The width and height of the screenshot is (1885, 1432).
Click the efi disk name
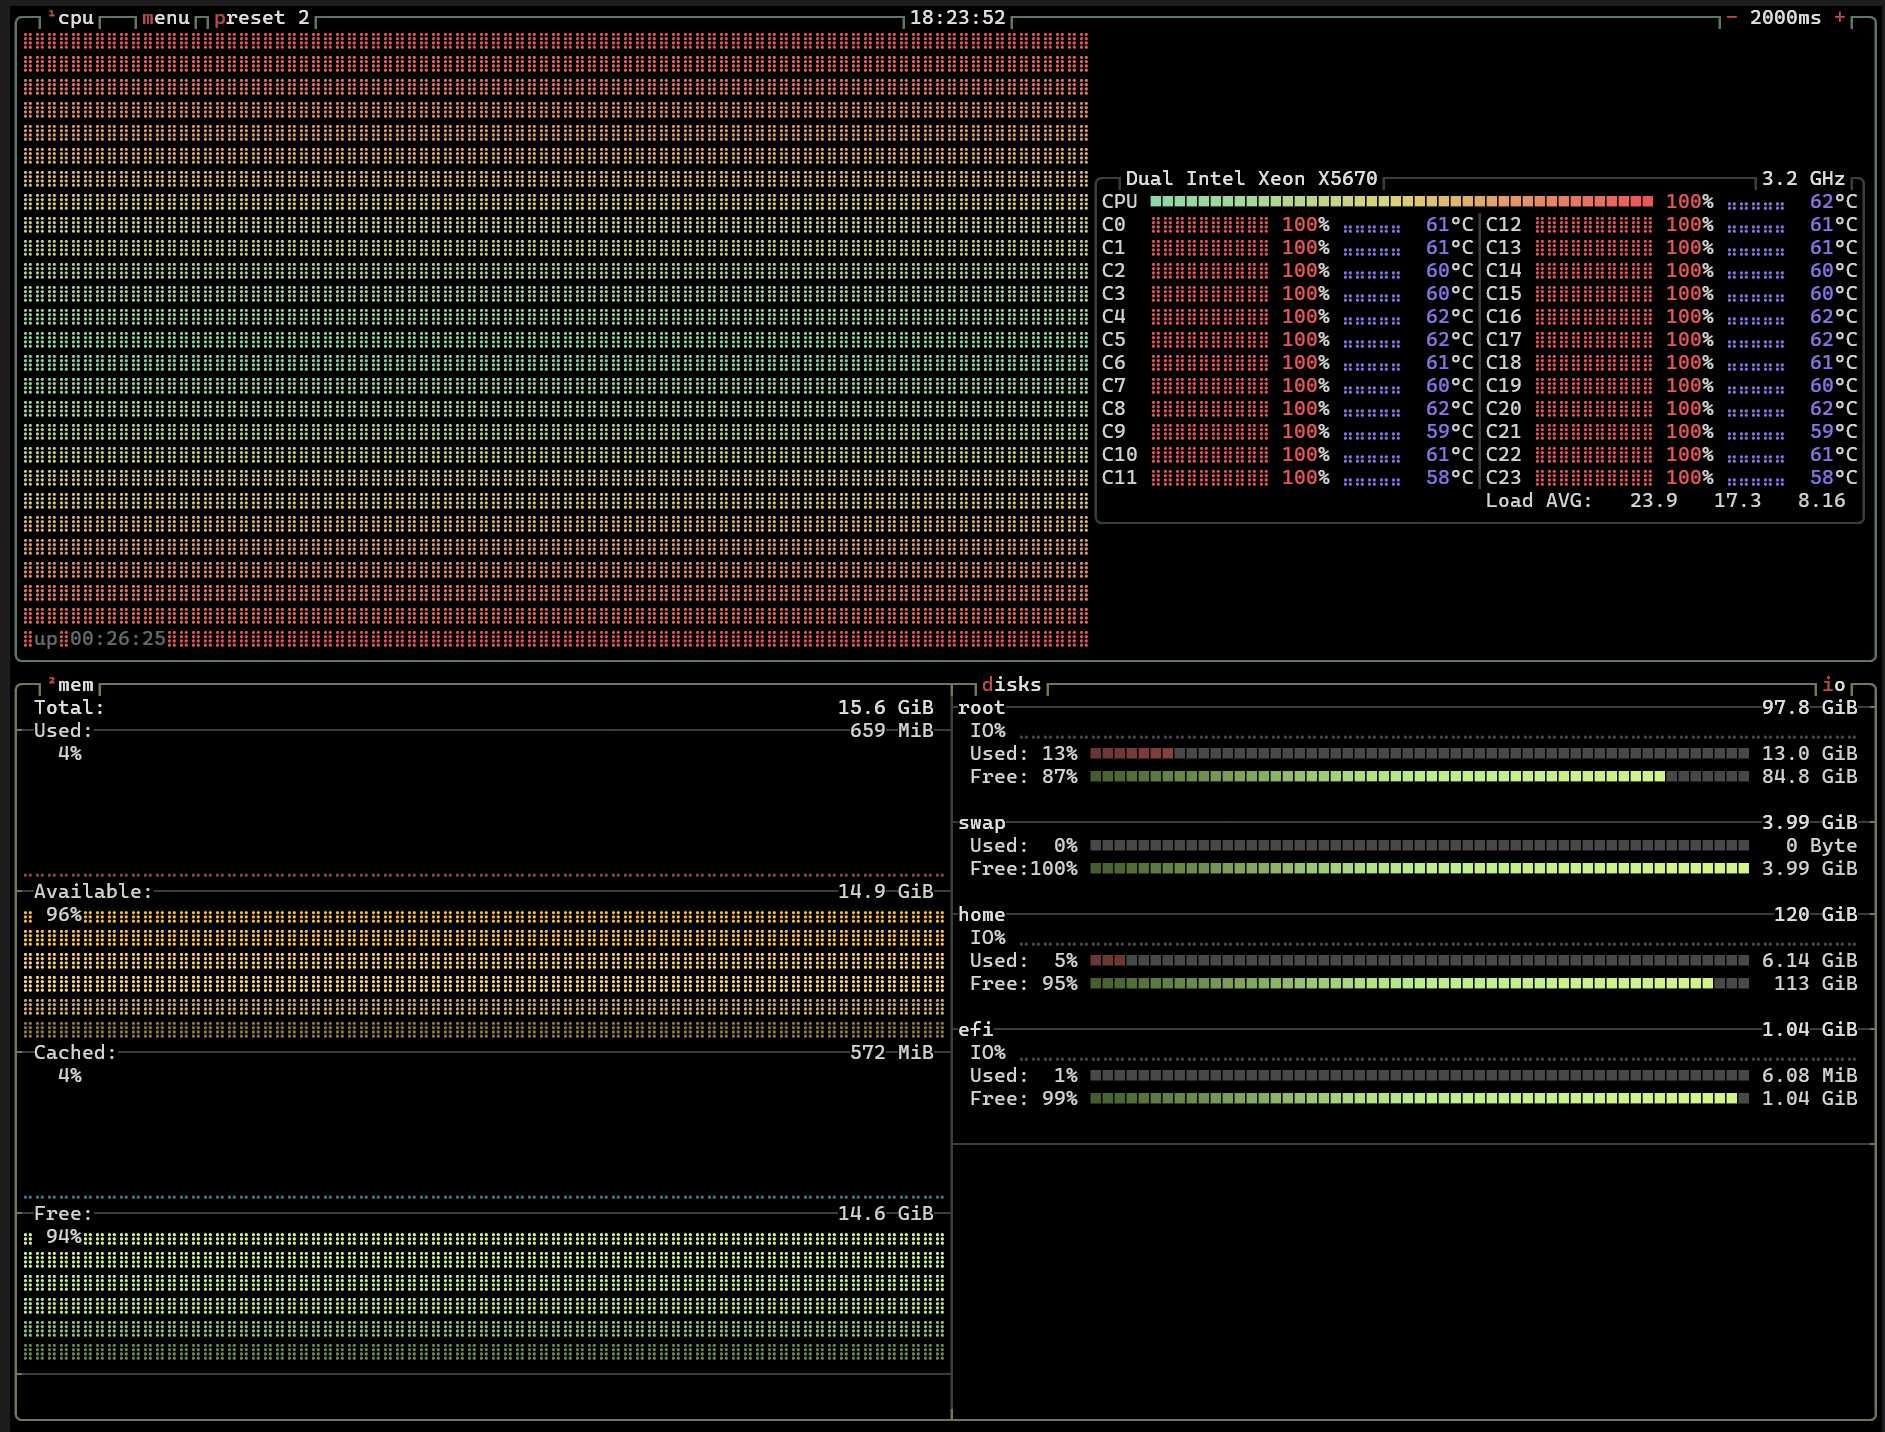pos(975,1029)
